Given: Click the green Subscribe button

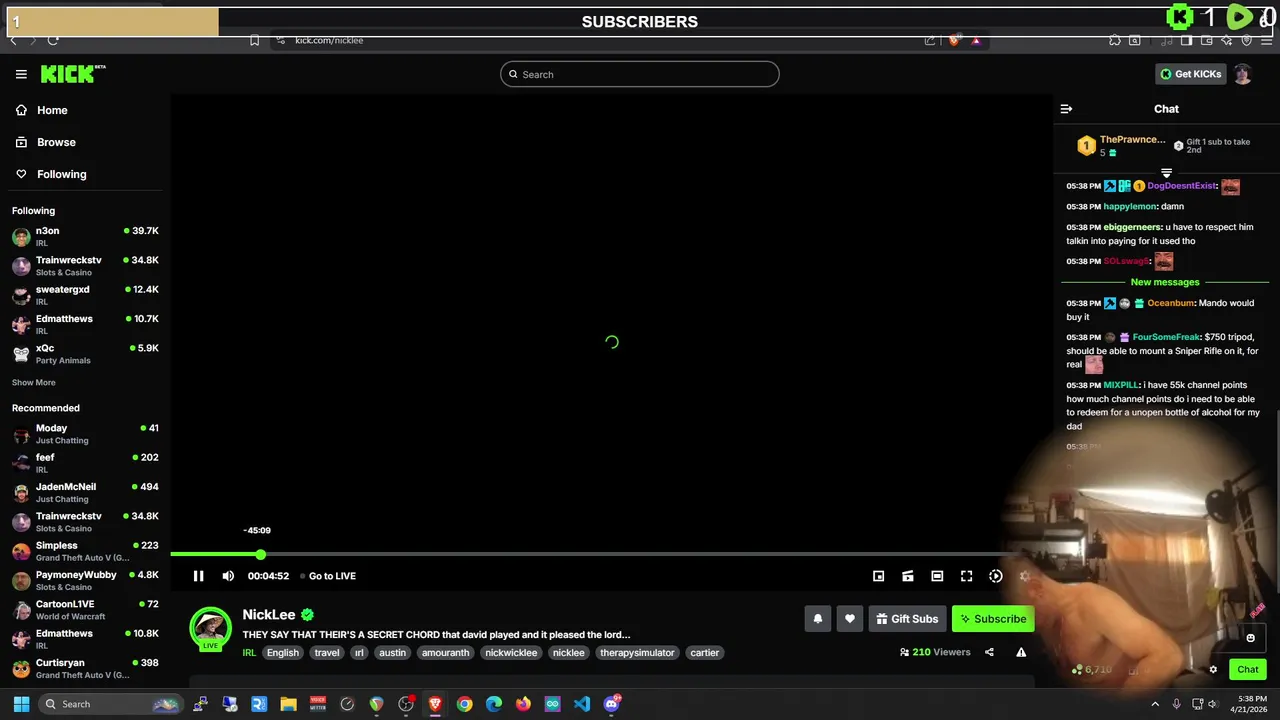Looking at the screenshot, I should (x=993, y=619).
